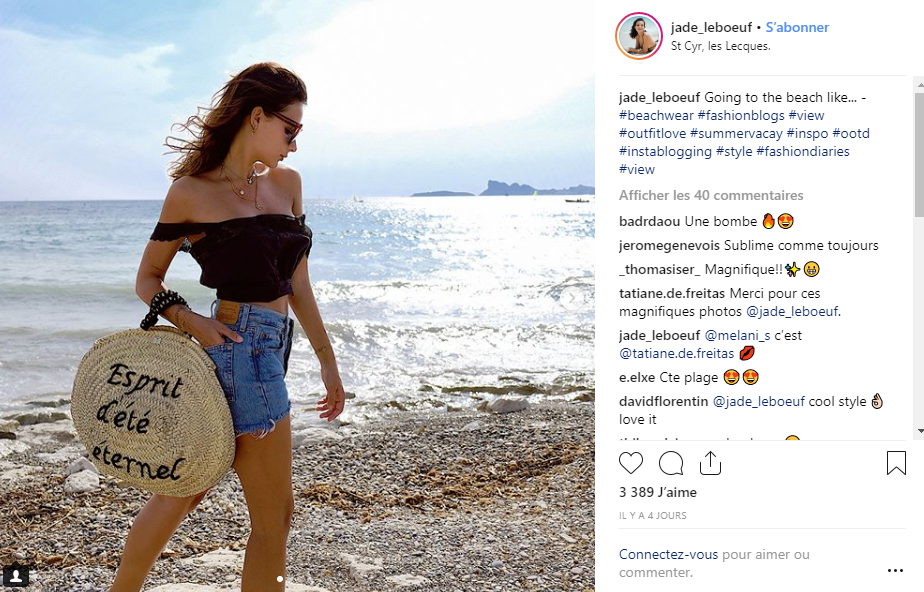The height and width of the screenshot is (592, 924).
Task: Click the carousel position dot indicator
Action: coord(280,579)
